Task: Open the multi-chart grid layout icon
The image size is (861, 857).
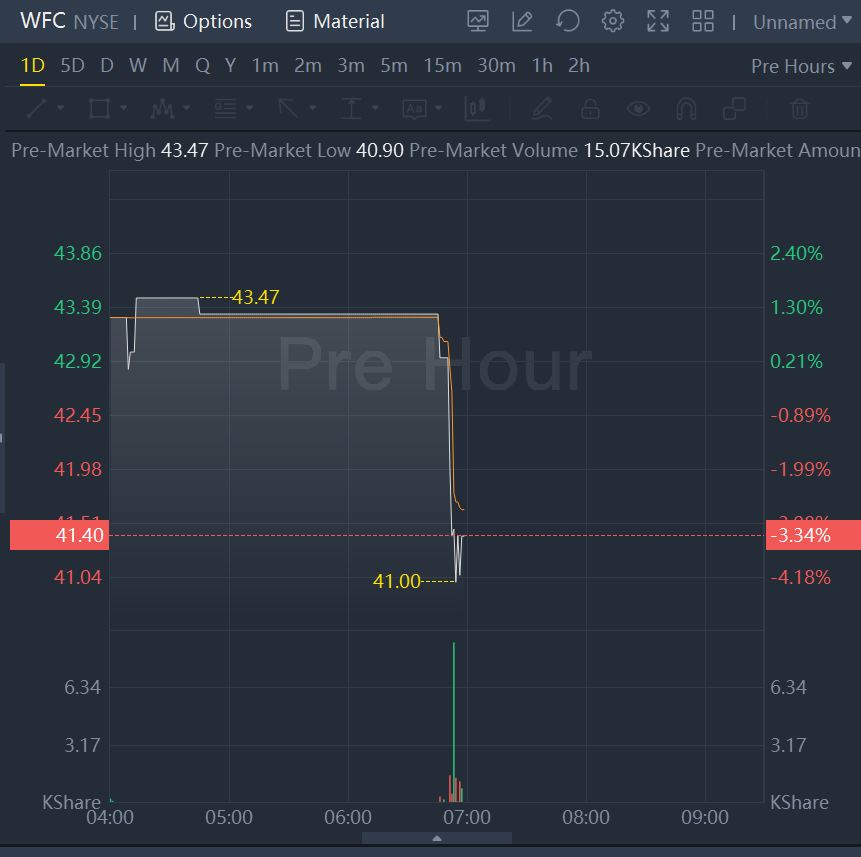Action: click(x=703, y=21)
